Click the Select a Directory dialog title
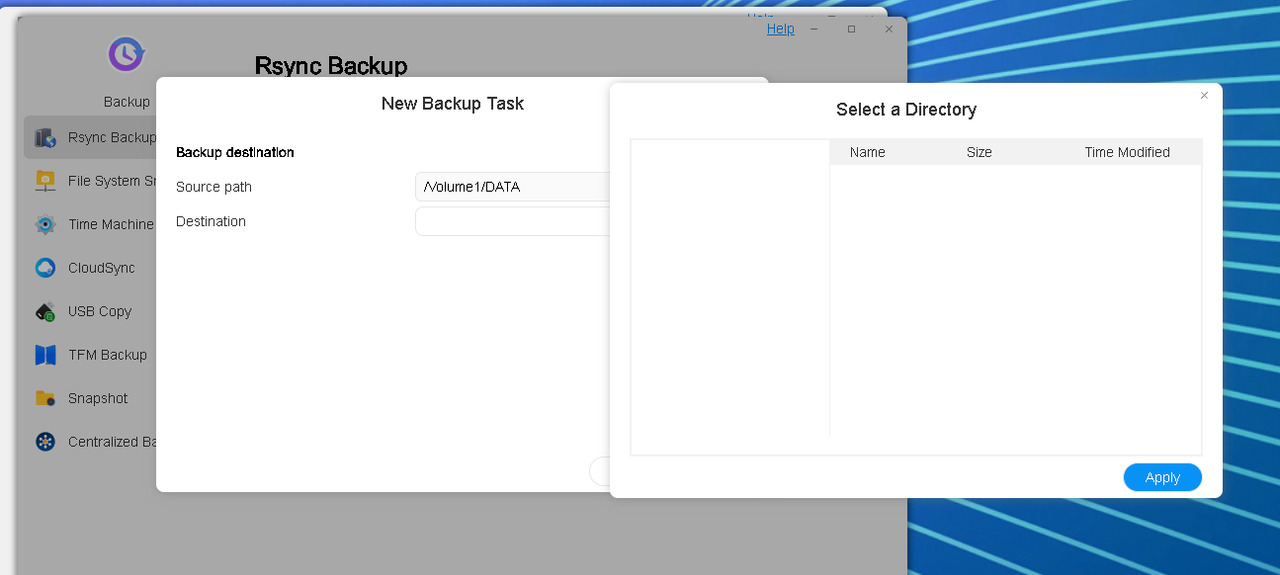The width and height of the screenshot is (1280, 575). (906, 109)
